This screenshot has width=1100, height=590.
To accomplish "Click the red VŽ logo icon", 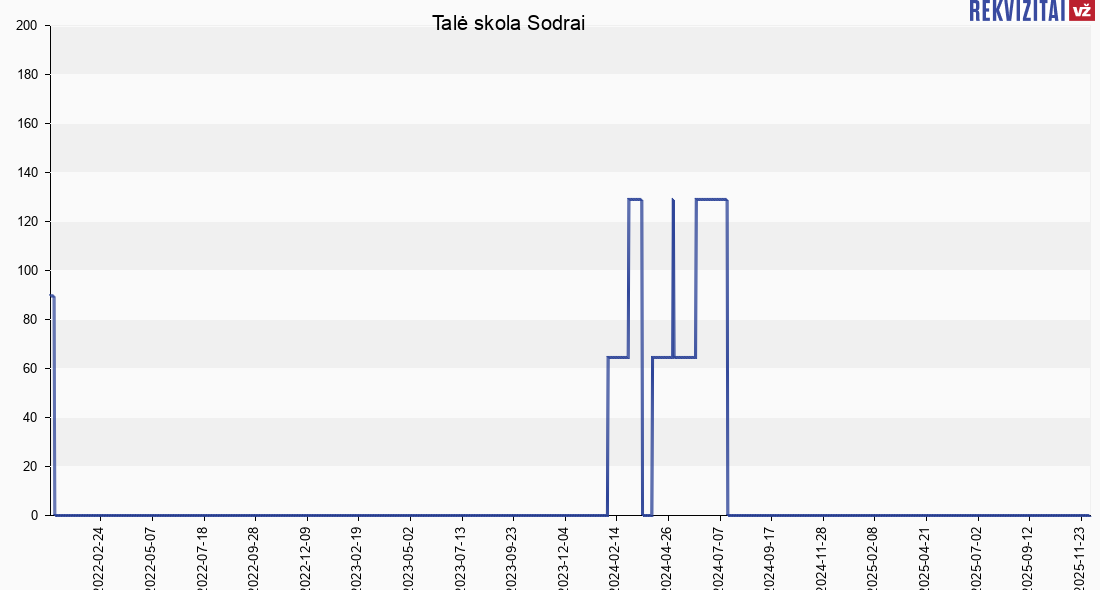I will 1081,11.
